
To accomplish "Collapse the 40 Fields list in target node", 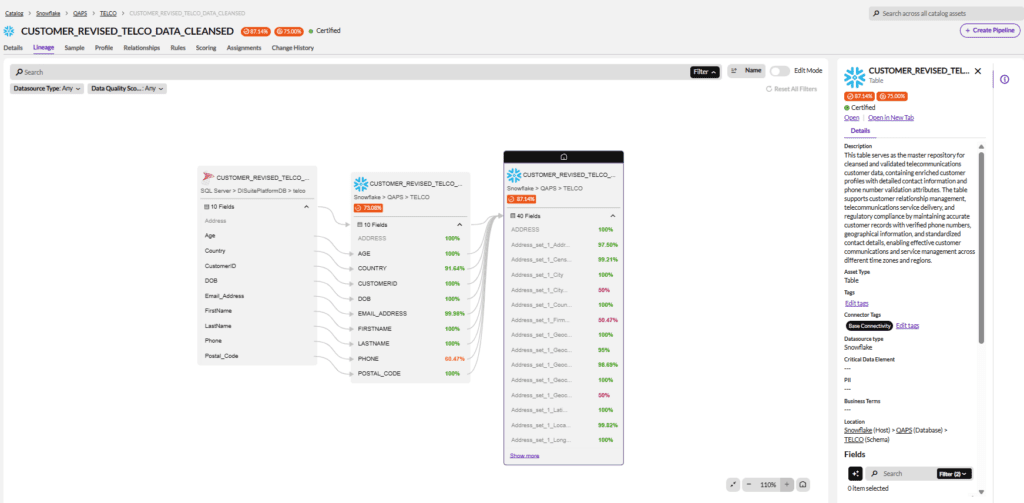I will click(613, 215).
